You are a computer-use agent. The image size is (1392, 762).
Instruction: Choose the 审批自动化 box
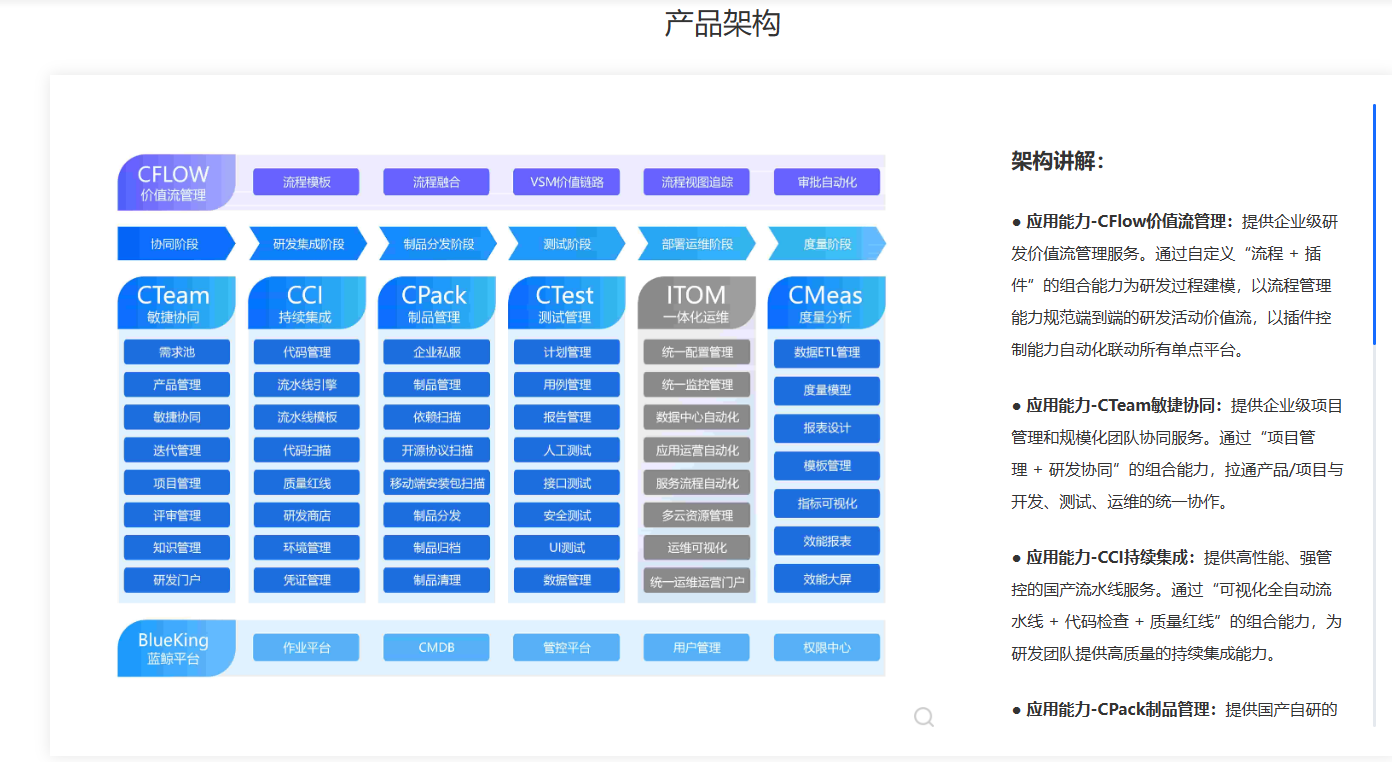(x=827, y=182)
